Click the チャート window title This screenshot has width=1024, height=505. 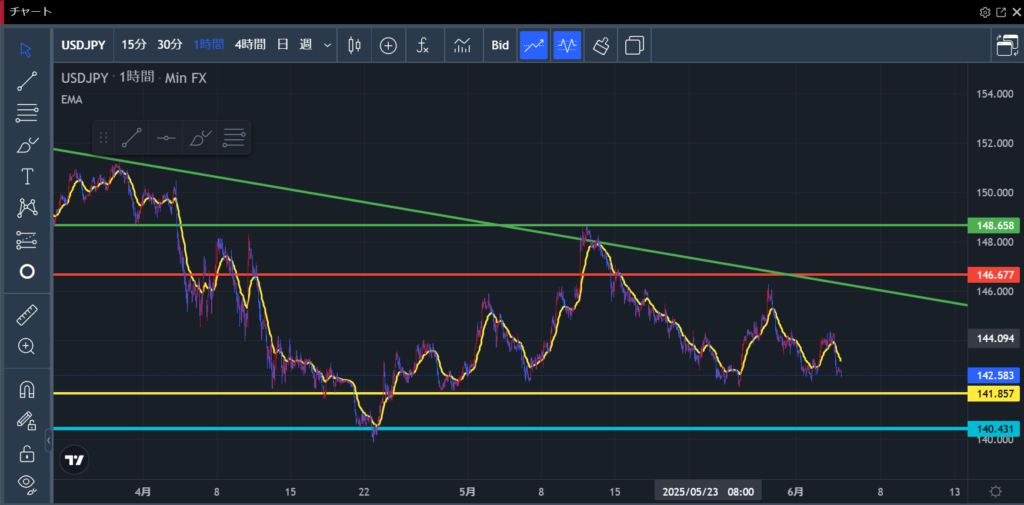tap(30, 12)
